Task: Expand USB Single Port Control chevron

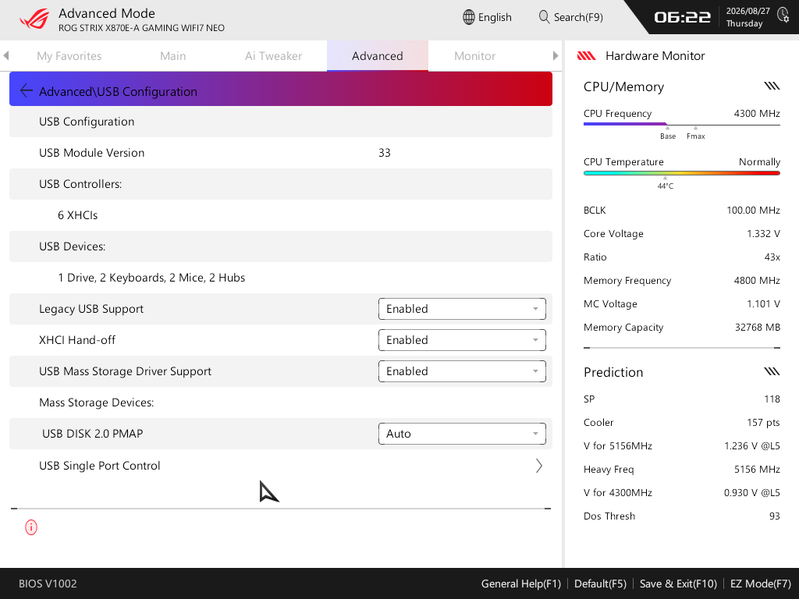Action: pos(539,466)
